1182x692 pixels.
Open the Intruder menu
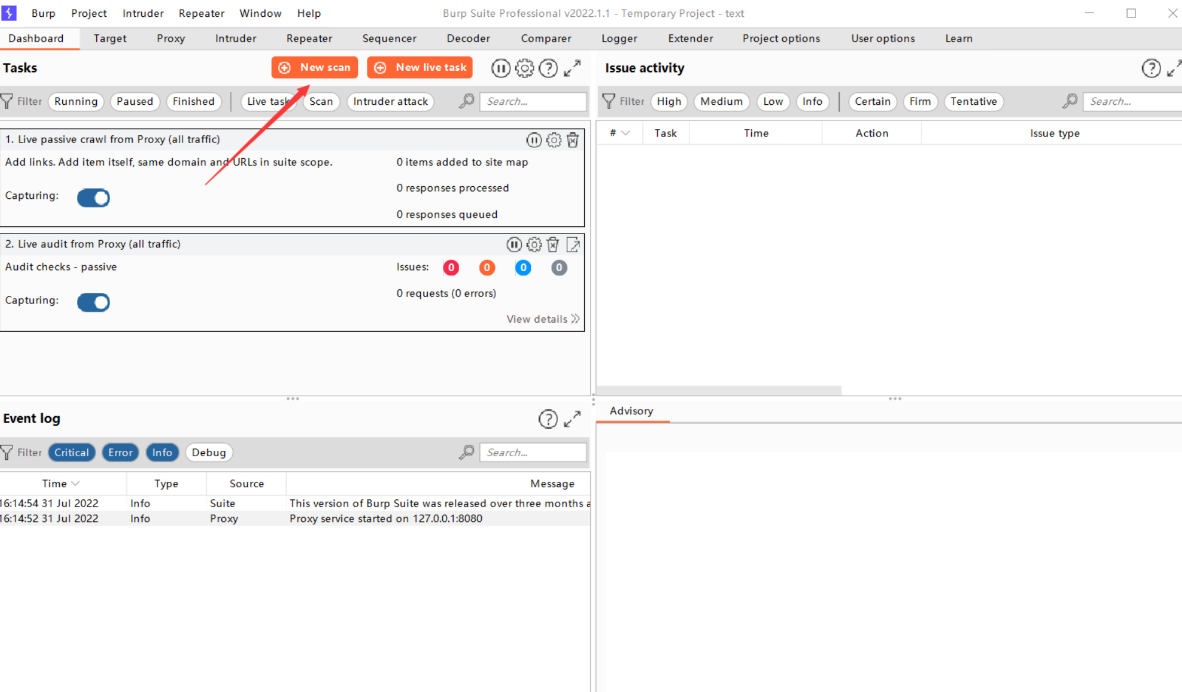pos(143,13)
